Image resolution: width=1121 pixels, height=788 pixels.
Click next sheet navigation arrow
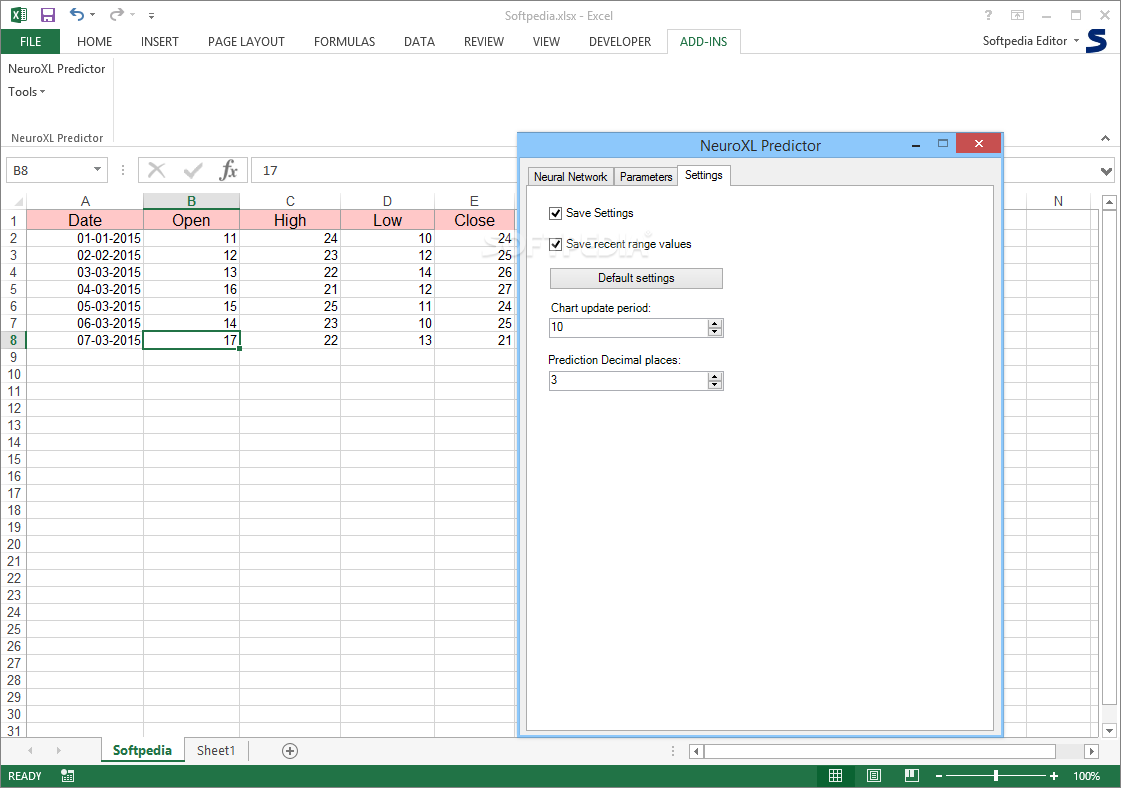(x=59, y=751)
